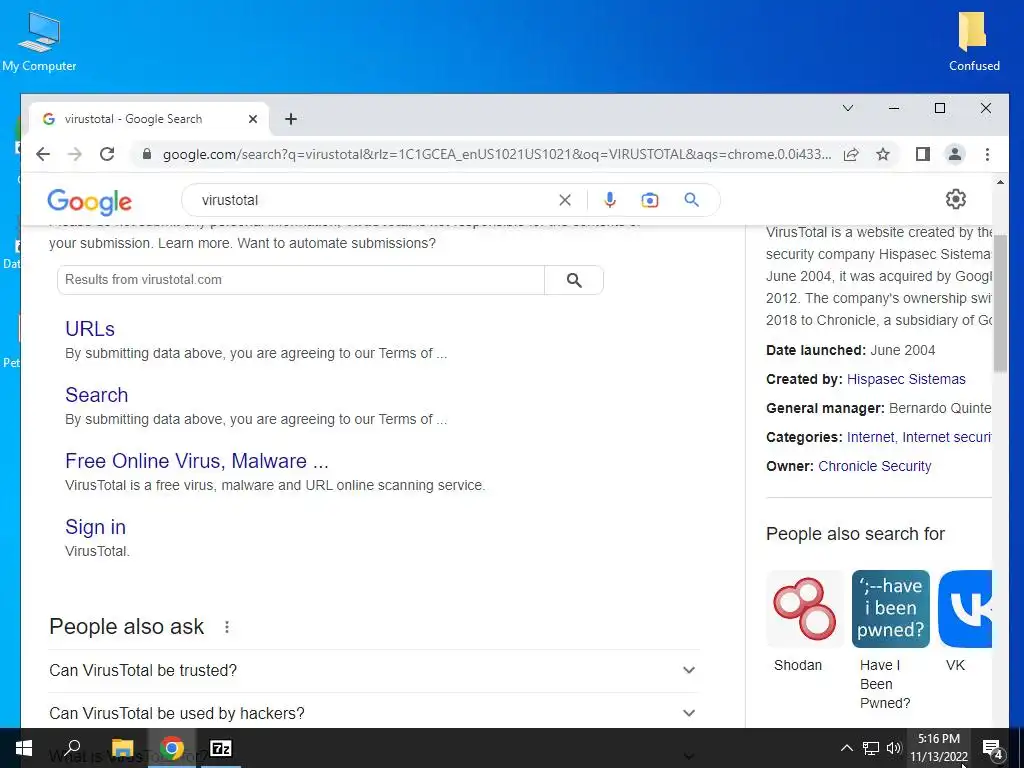Open the Sign in sitelink
Image resolution: width=1024 pixels, height=768 pixels.
(95, 527)
